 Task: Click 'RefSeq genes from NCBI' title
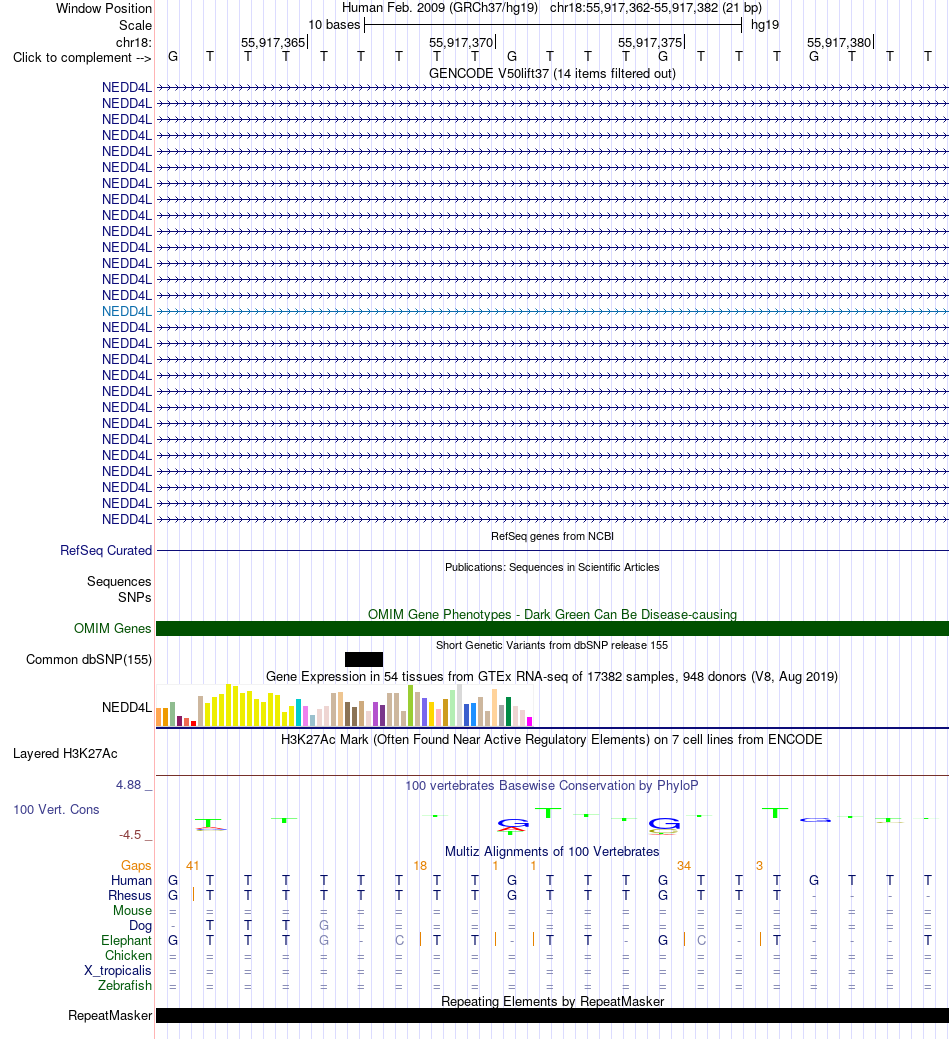(x=552, y=536)
